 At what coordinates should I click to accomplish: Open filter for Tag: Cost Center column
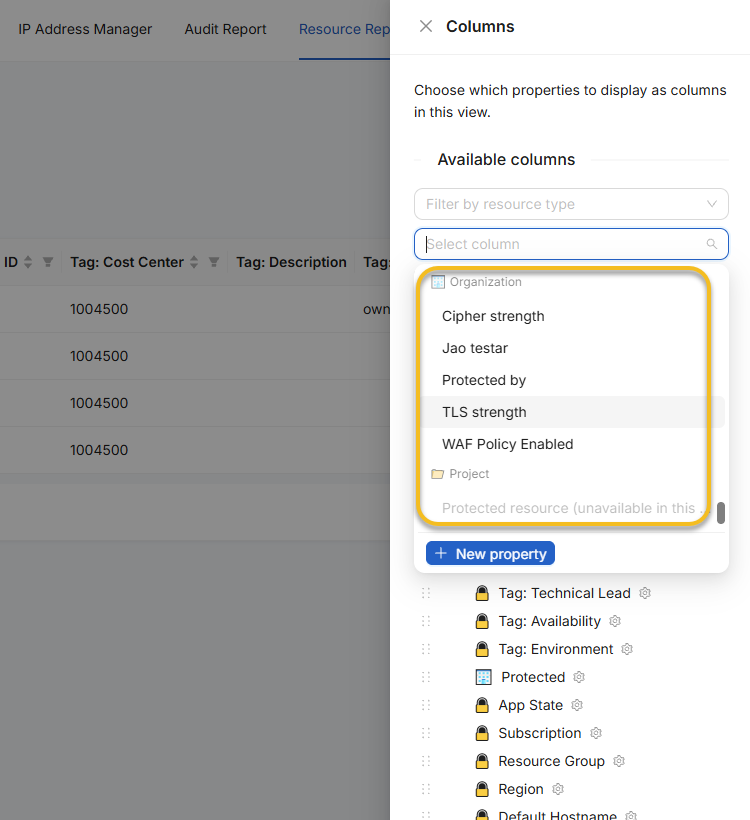click(x=213, y=262)
